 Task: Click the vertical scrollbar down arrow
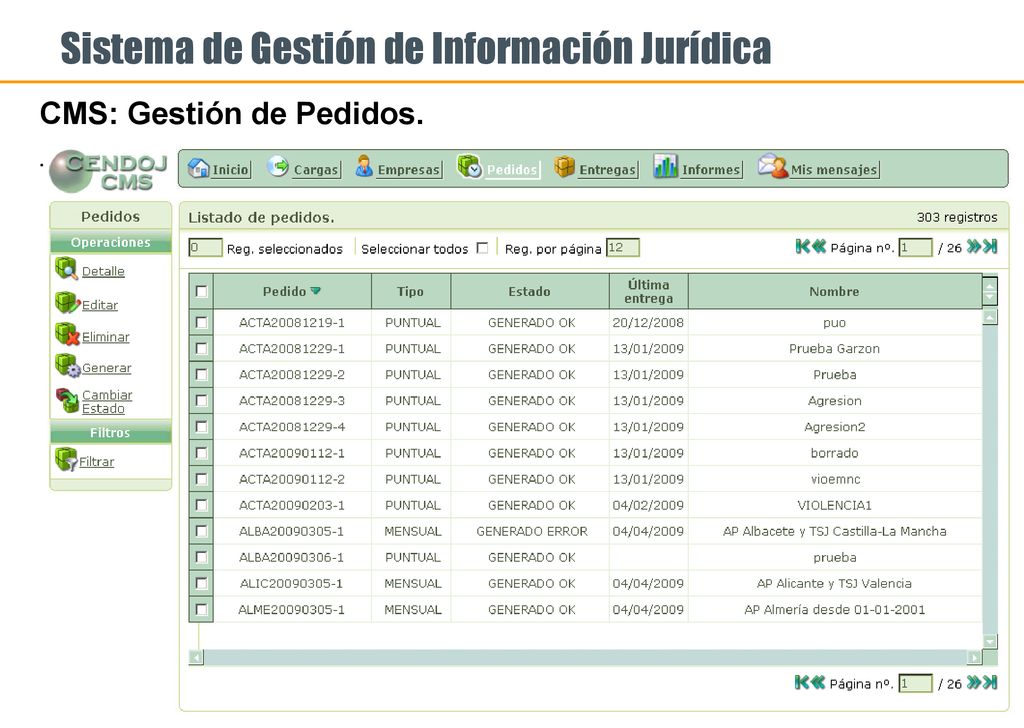990,641
